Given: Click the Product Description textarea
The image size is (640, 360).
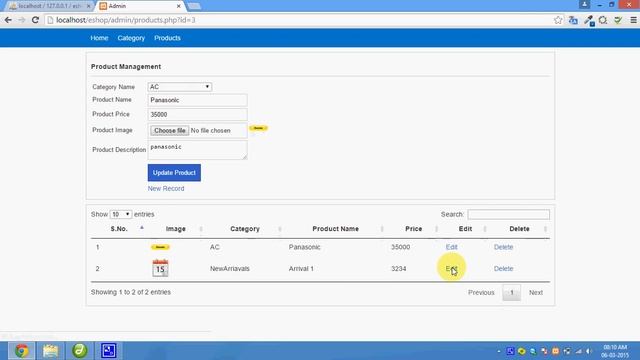Looking at the screenshot, I should [197, 149].
